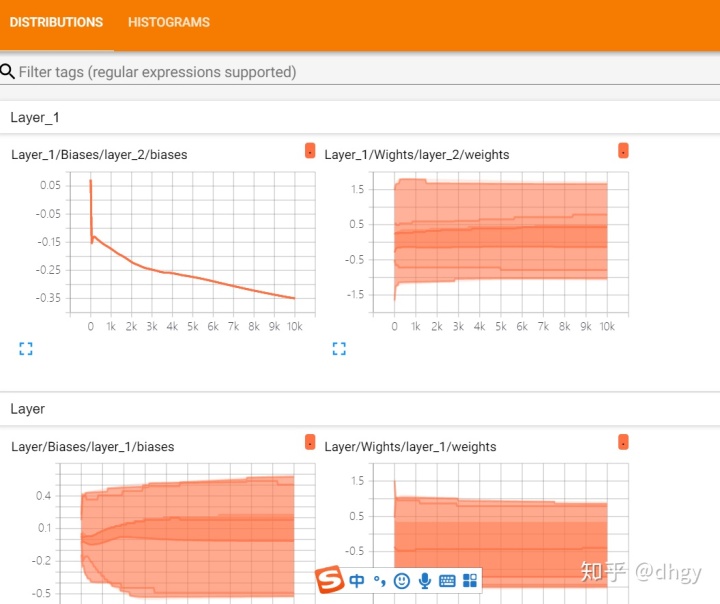Click run color swatch on layer_2 biases chart
The image size is (720, 604).
tap(310, 151)
